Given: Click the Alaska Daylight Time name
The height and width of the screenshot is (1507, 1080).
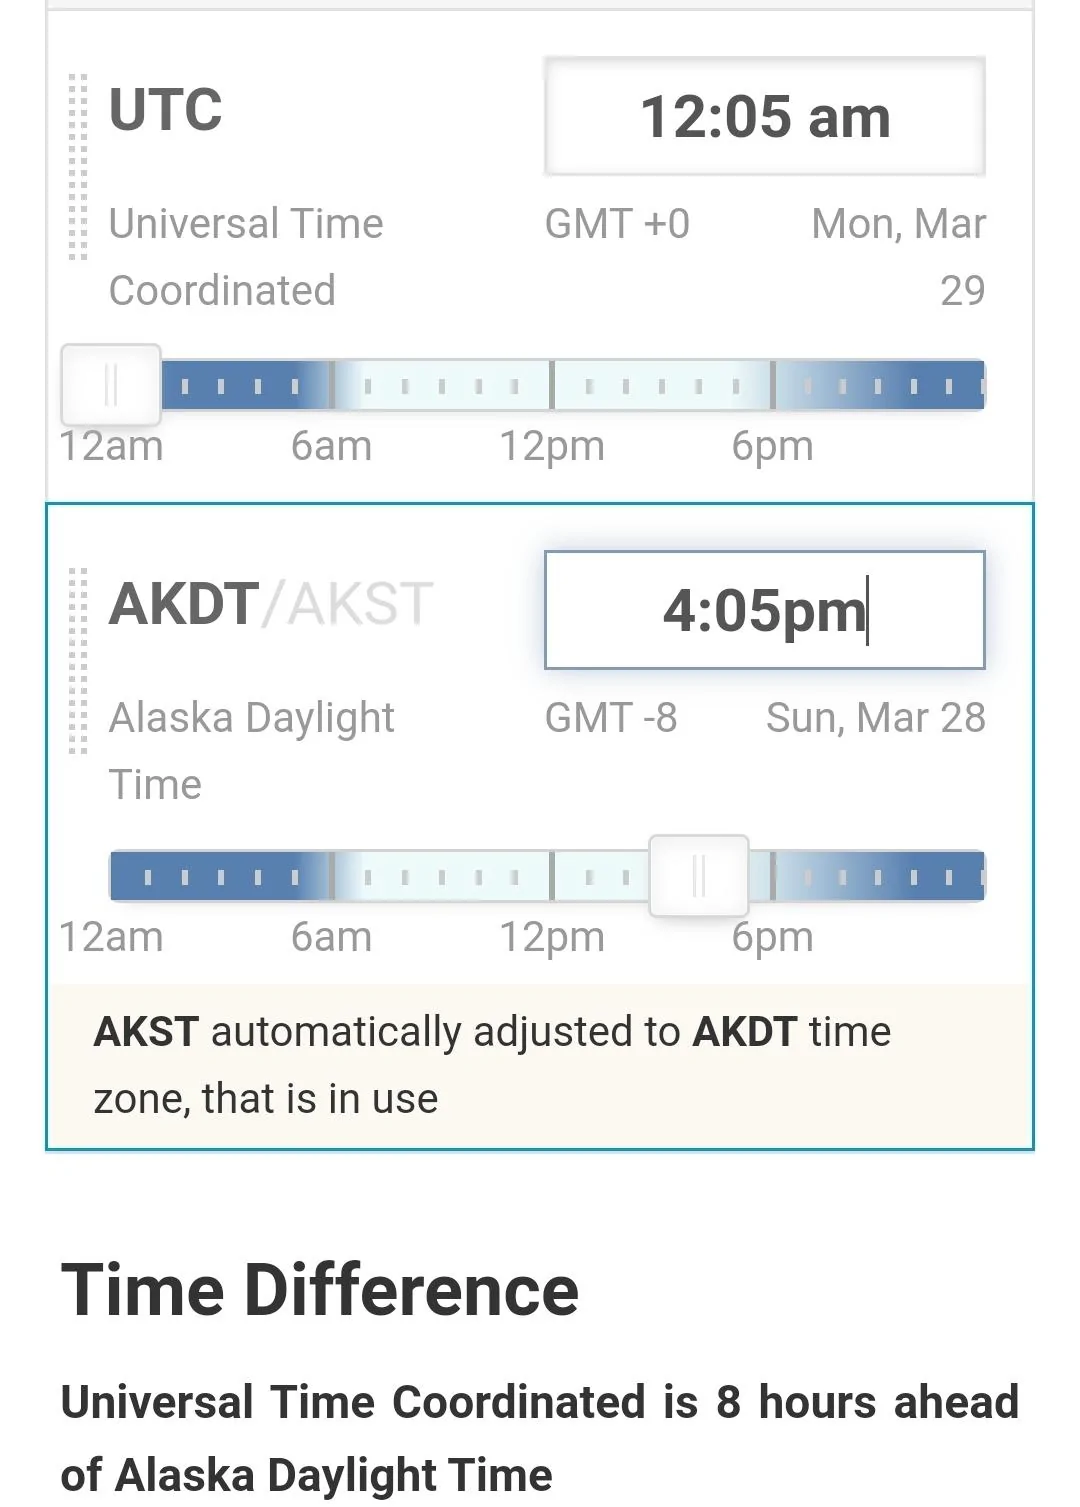Looking at the screenshot, I should coord(252,751).
